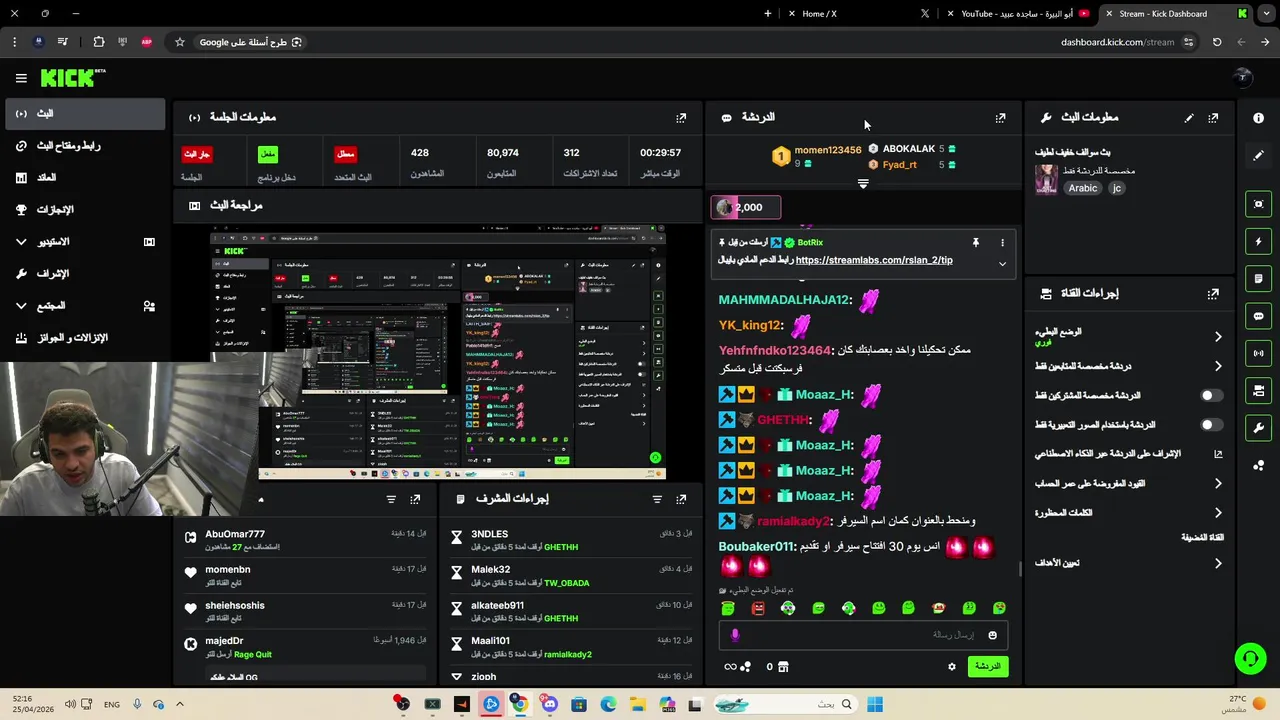Edit stream info with pencil icon in panel header
Screen dimensions: 1280x720
1189,118
